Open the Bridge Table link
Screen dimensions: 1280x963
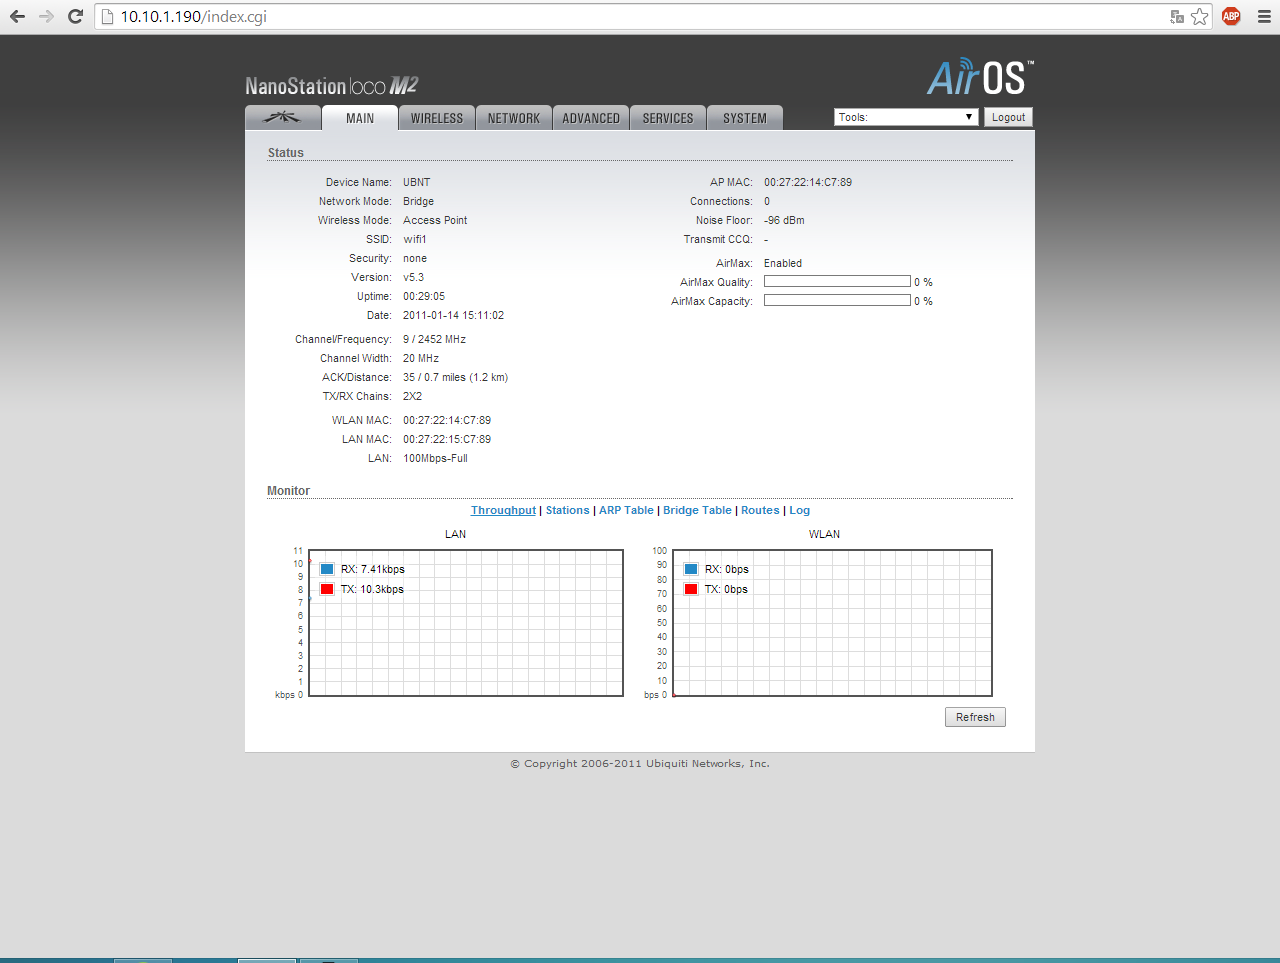697,510
